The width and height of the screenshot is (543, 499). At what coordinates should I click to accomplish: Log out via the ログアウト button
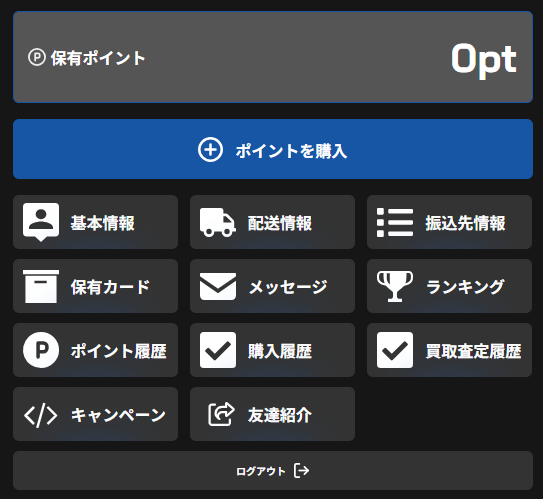(273, 471)
